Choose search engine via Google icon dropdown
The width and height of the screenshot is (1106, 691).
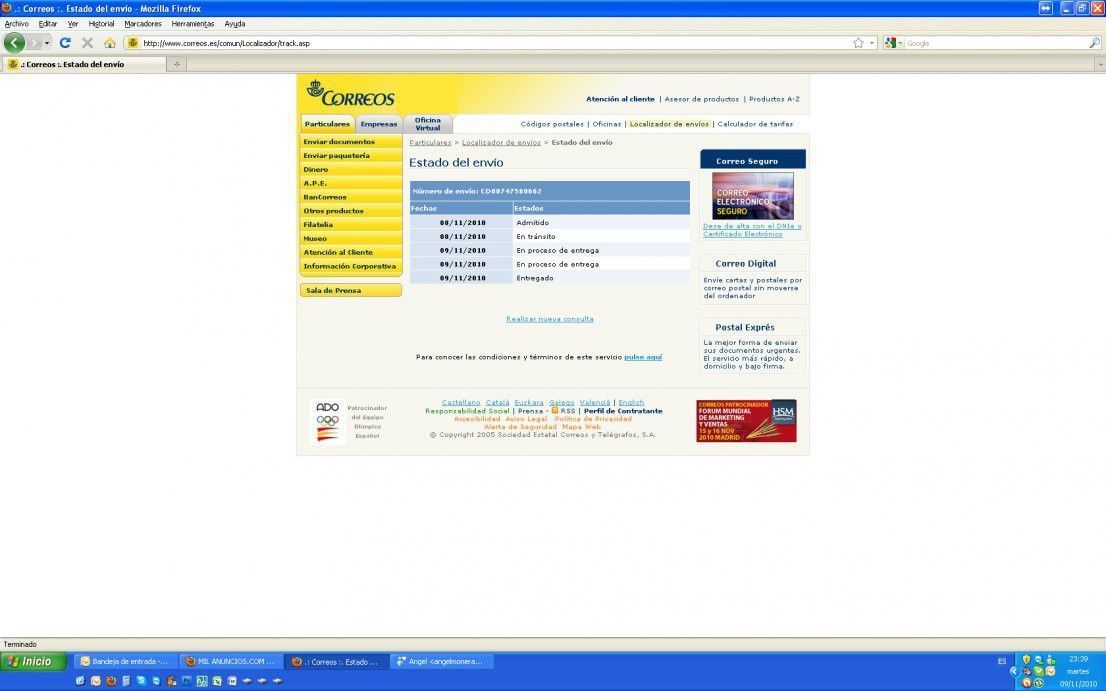coord(893,43)
